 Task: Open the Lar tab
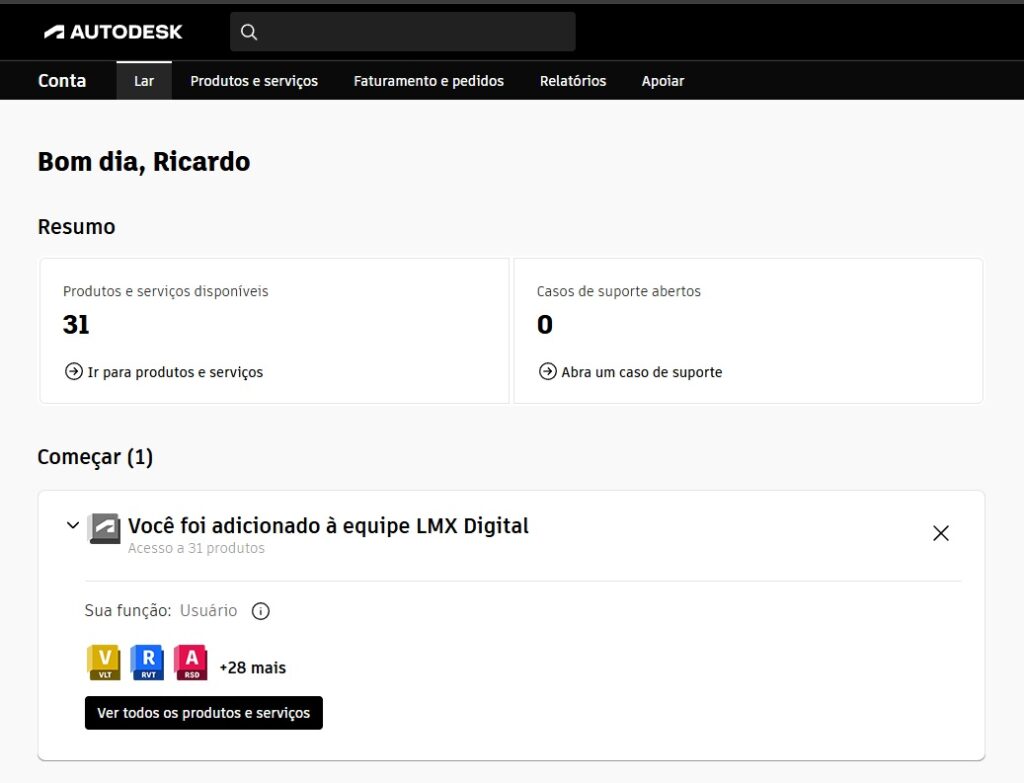[144, 81]
